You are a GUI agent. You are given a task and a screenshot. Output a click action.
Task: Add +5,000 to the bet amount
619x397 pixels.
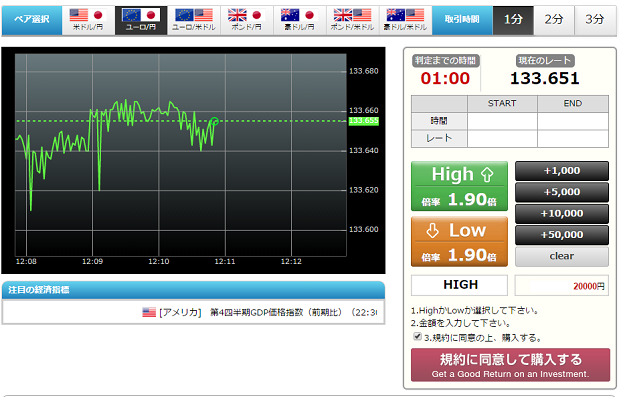562,192
